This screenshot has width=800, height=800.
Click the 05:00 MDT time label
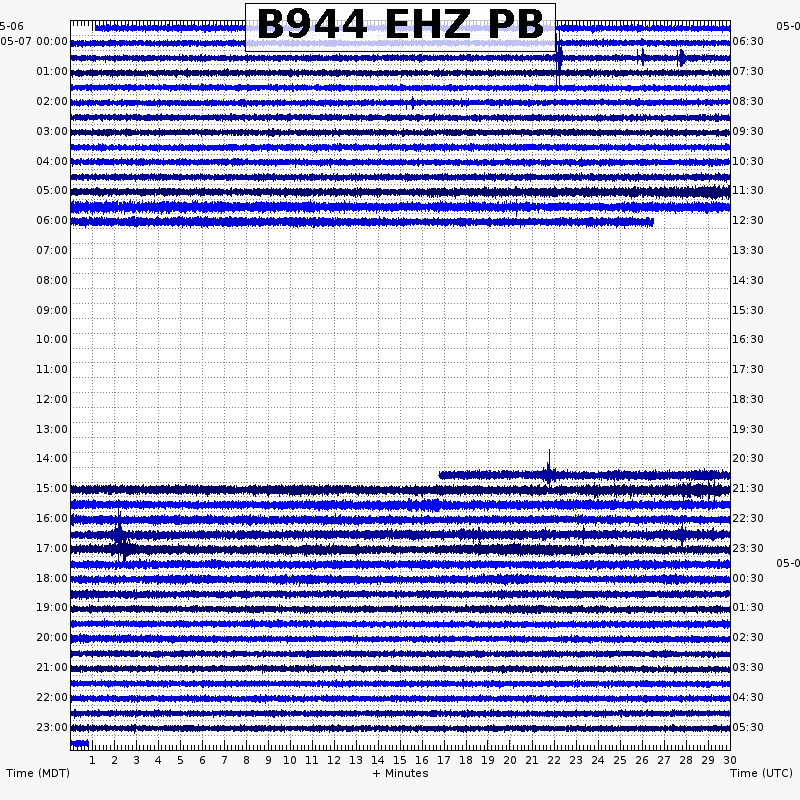pyautogui.click(x=52, y=190)
